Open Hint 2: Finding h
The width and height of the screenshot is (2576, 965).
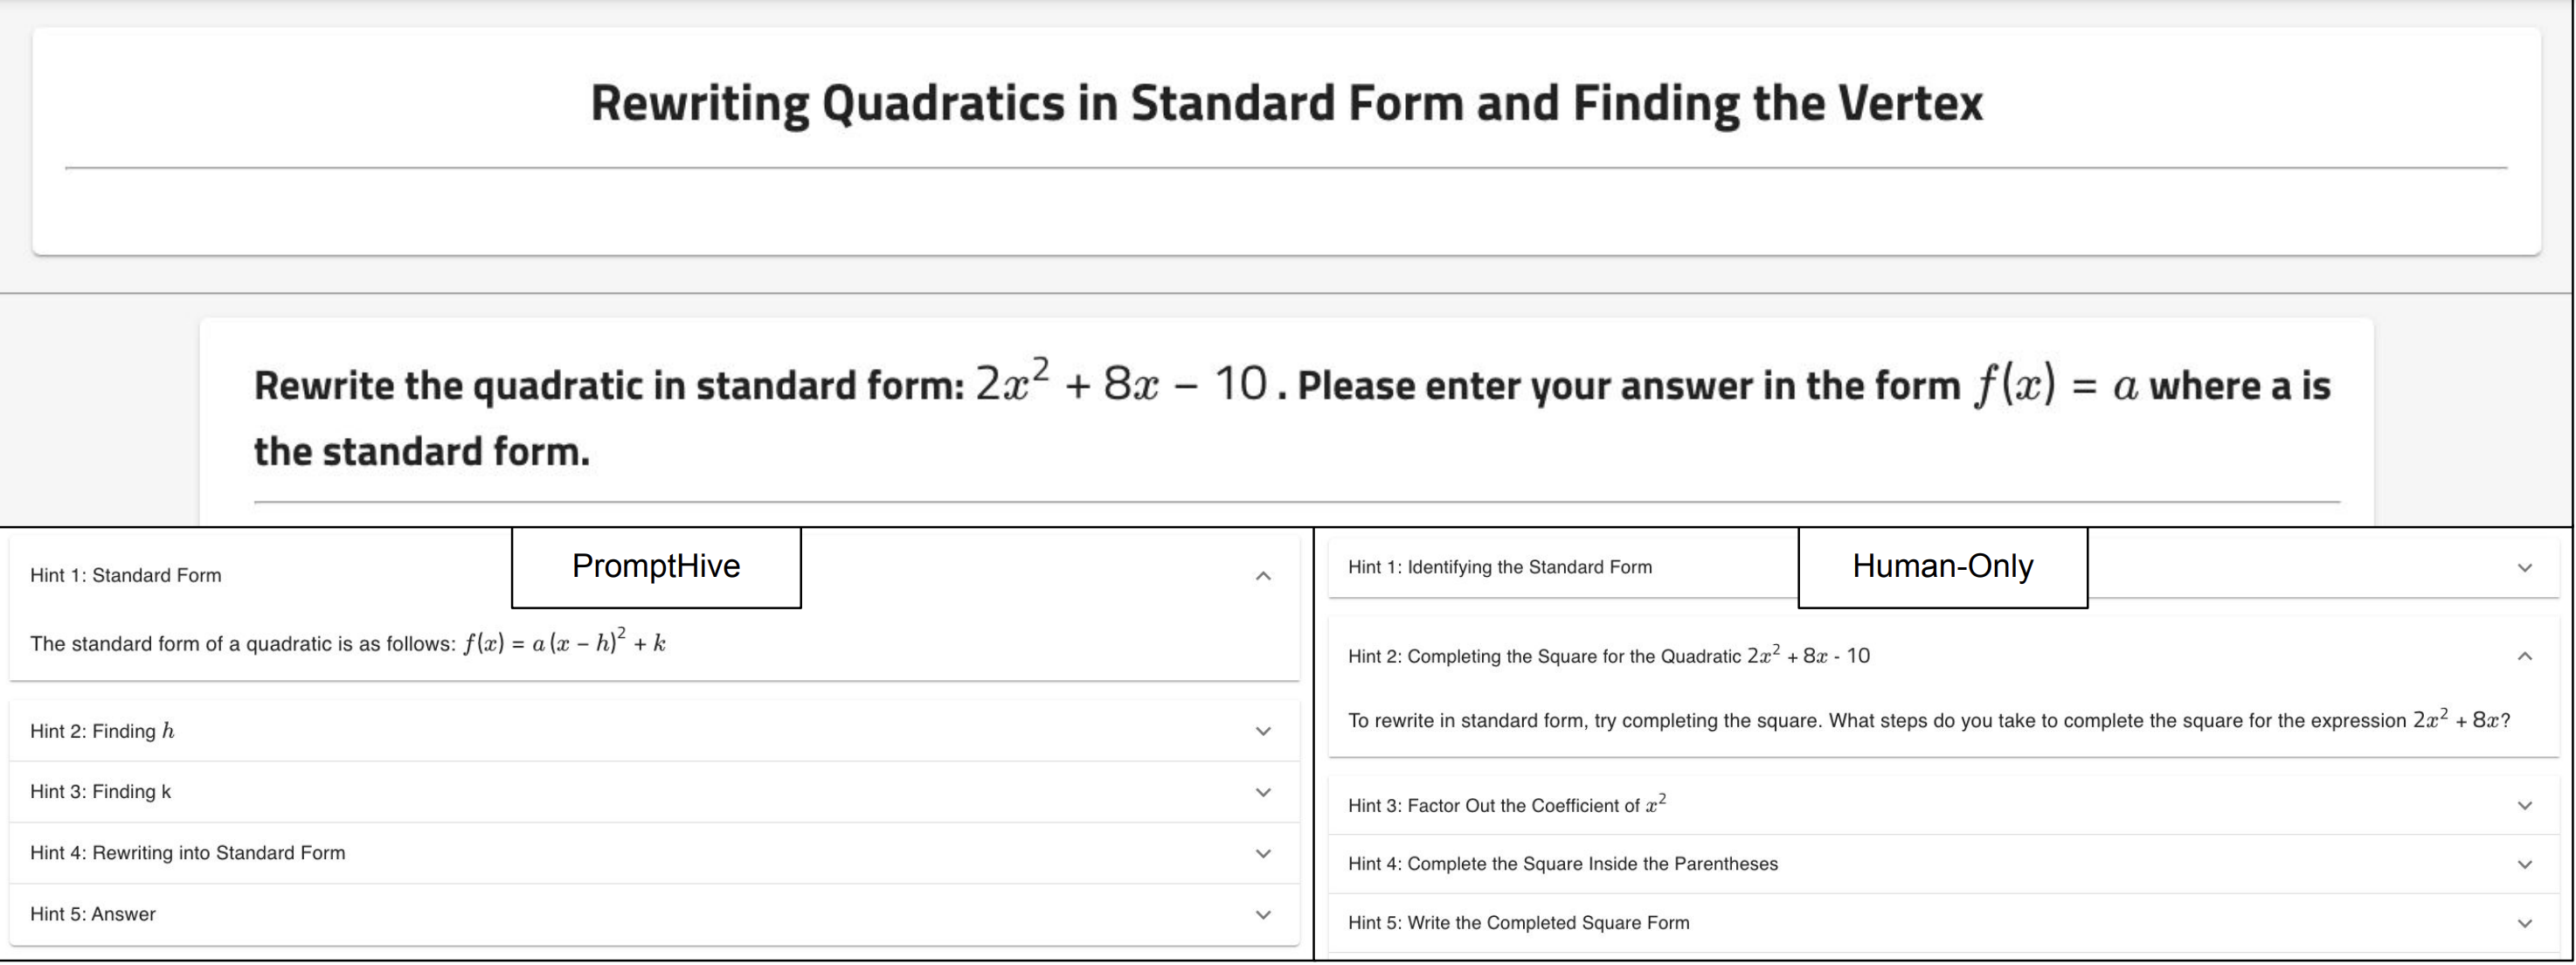[102, 732]
